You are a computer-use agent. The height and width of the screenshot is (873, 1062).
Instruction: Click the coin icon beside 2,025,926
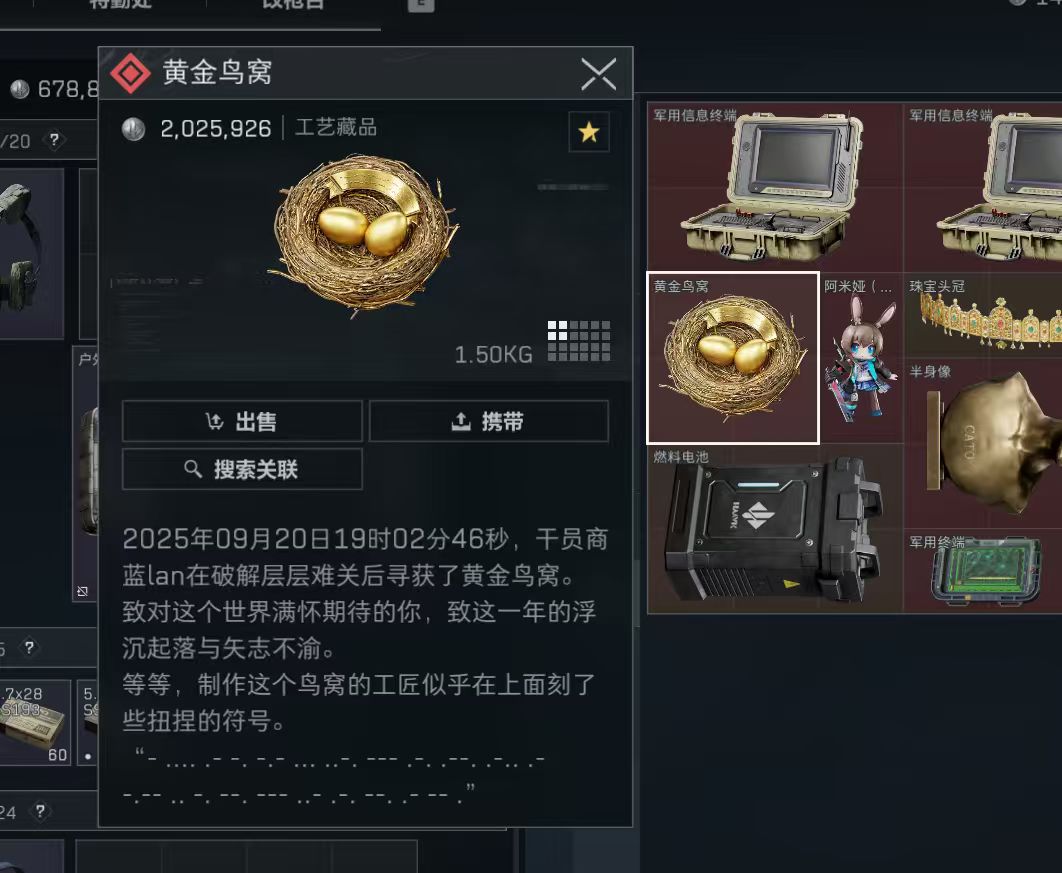click(x=133, y=129)
